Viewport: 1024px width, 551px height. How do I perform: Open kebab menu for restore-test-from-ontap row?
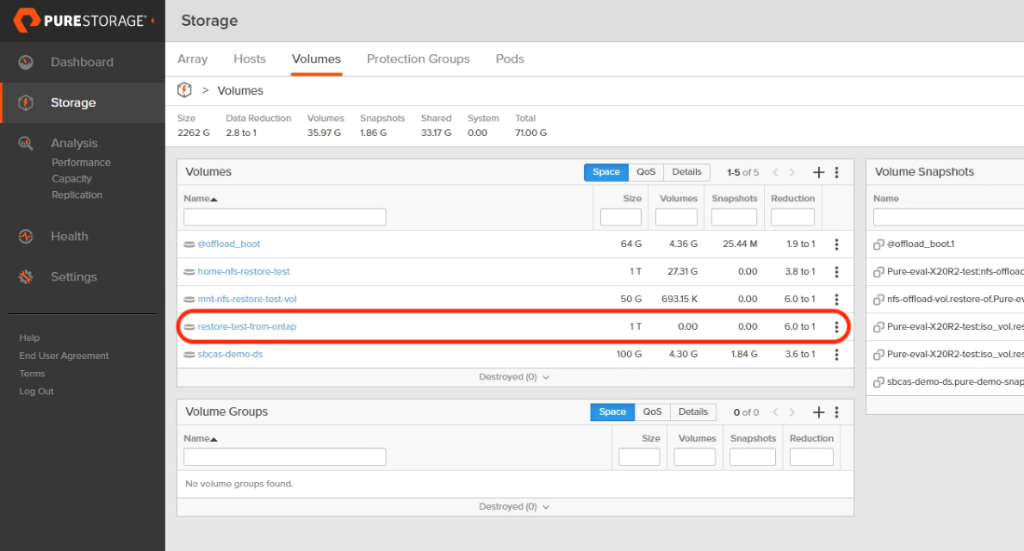pos(837,326)
